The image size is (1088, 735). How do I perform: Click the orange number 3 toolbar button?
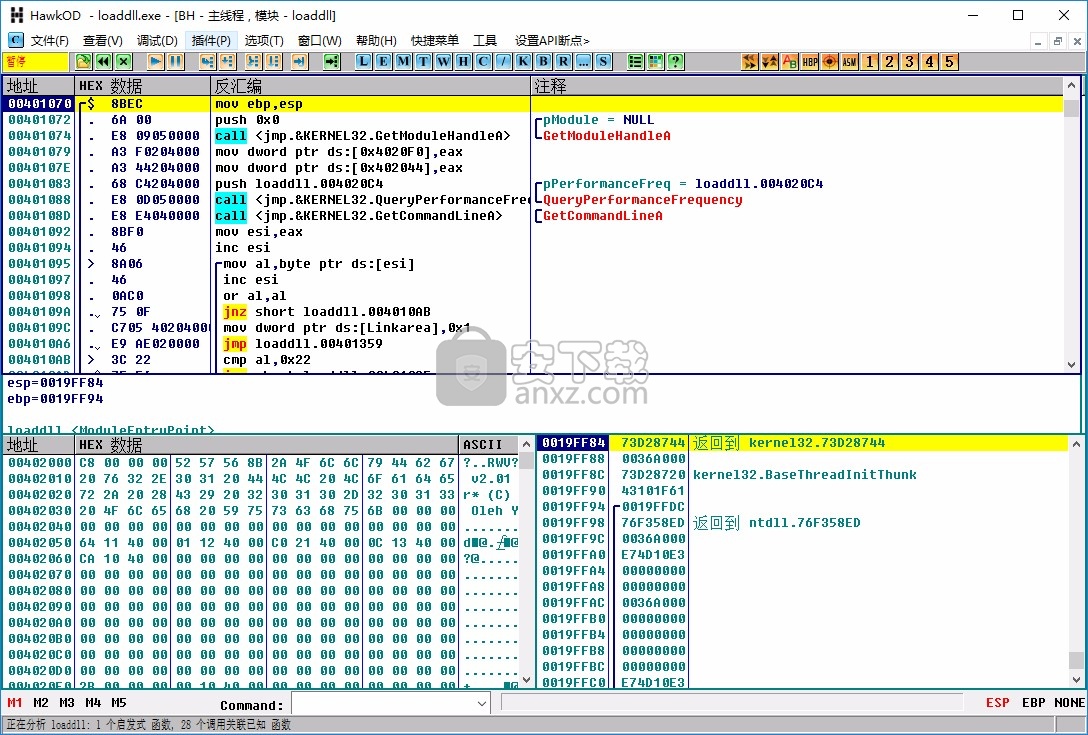click(910, 62)
